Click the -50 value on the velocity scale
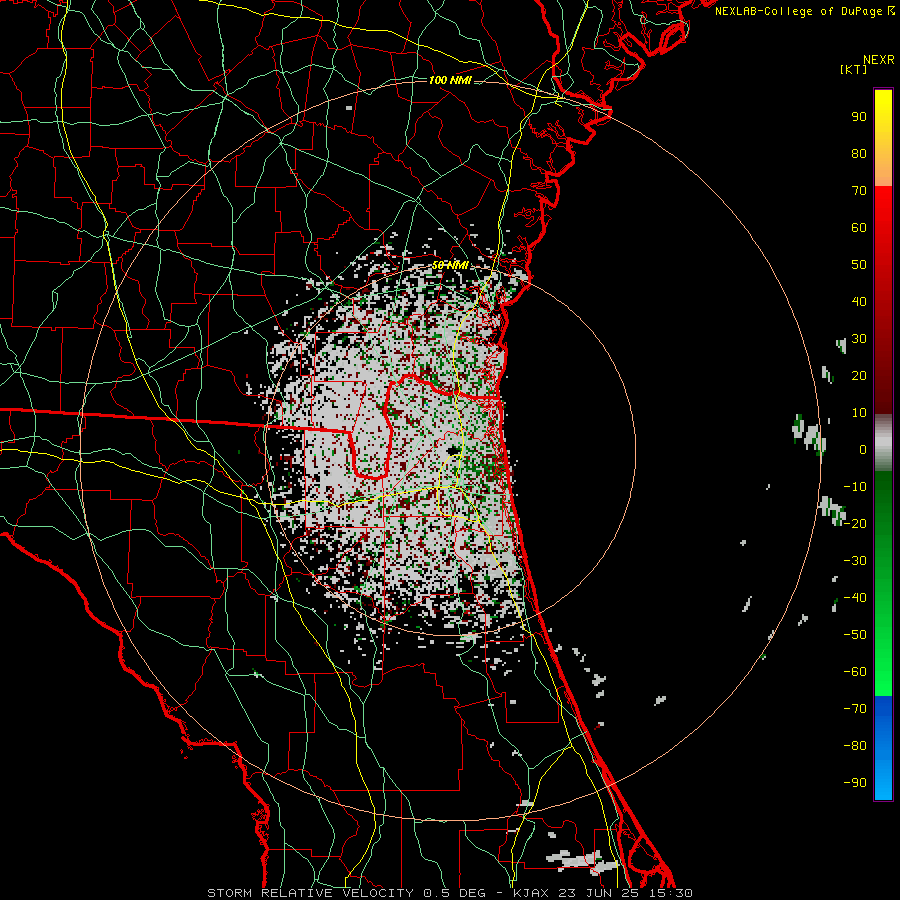900x900 pixels. (855, 635)
